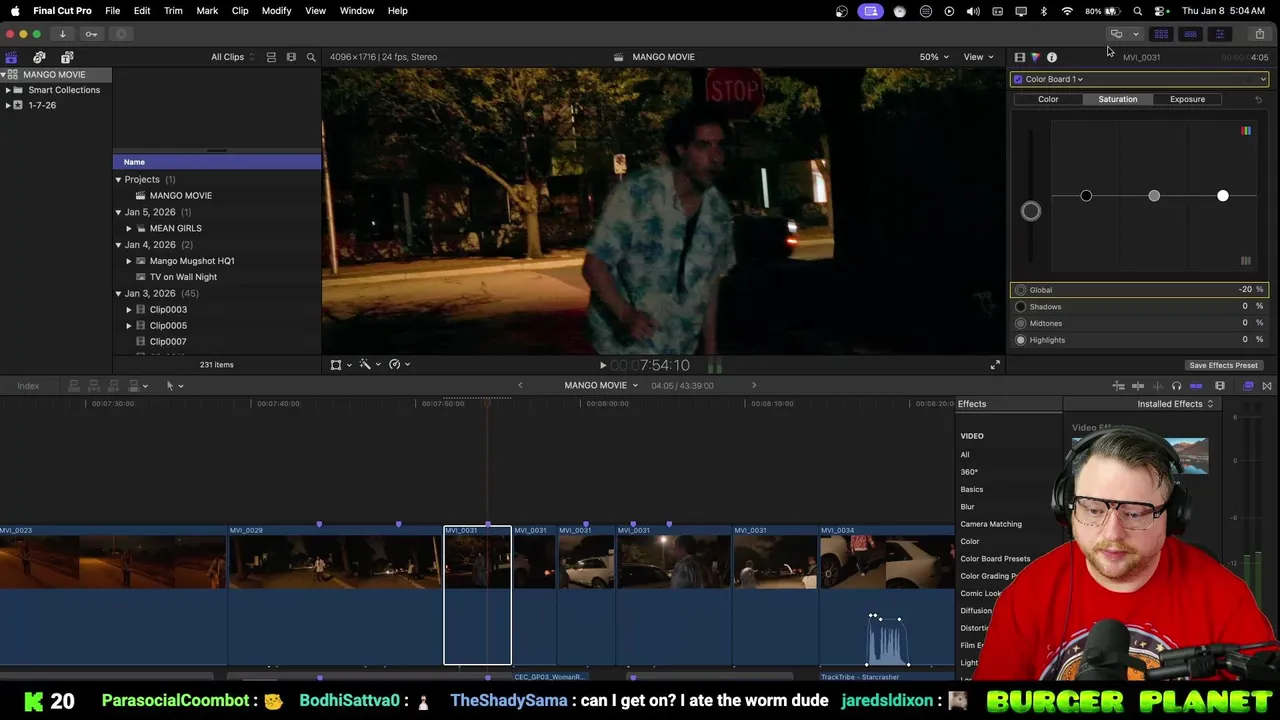The width and height of the screenshot is (1280, 720).
Task: Open the Trim menu
Action: pos(173,11)
